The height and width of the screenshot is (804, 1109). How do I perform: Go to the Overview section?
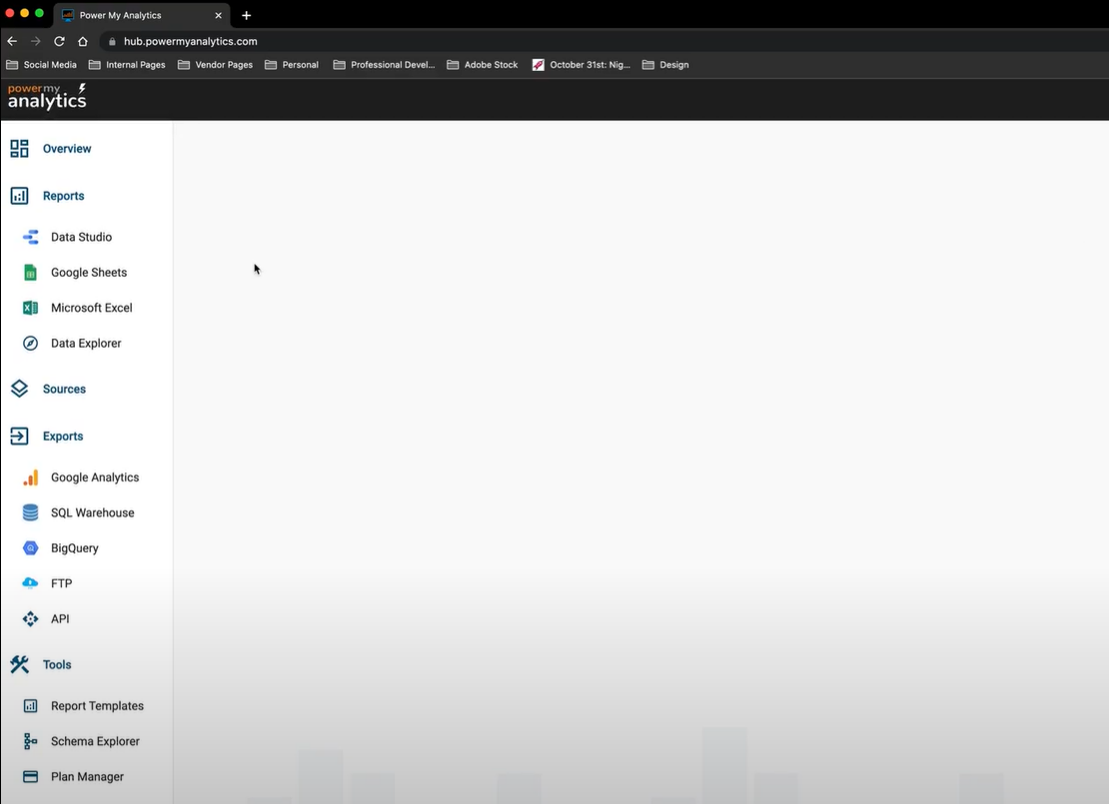coord(66,149)
